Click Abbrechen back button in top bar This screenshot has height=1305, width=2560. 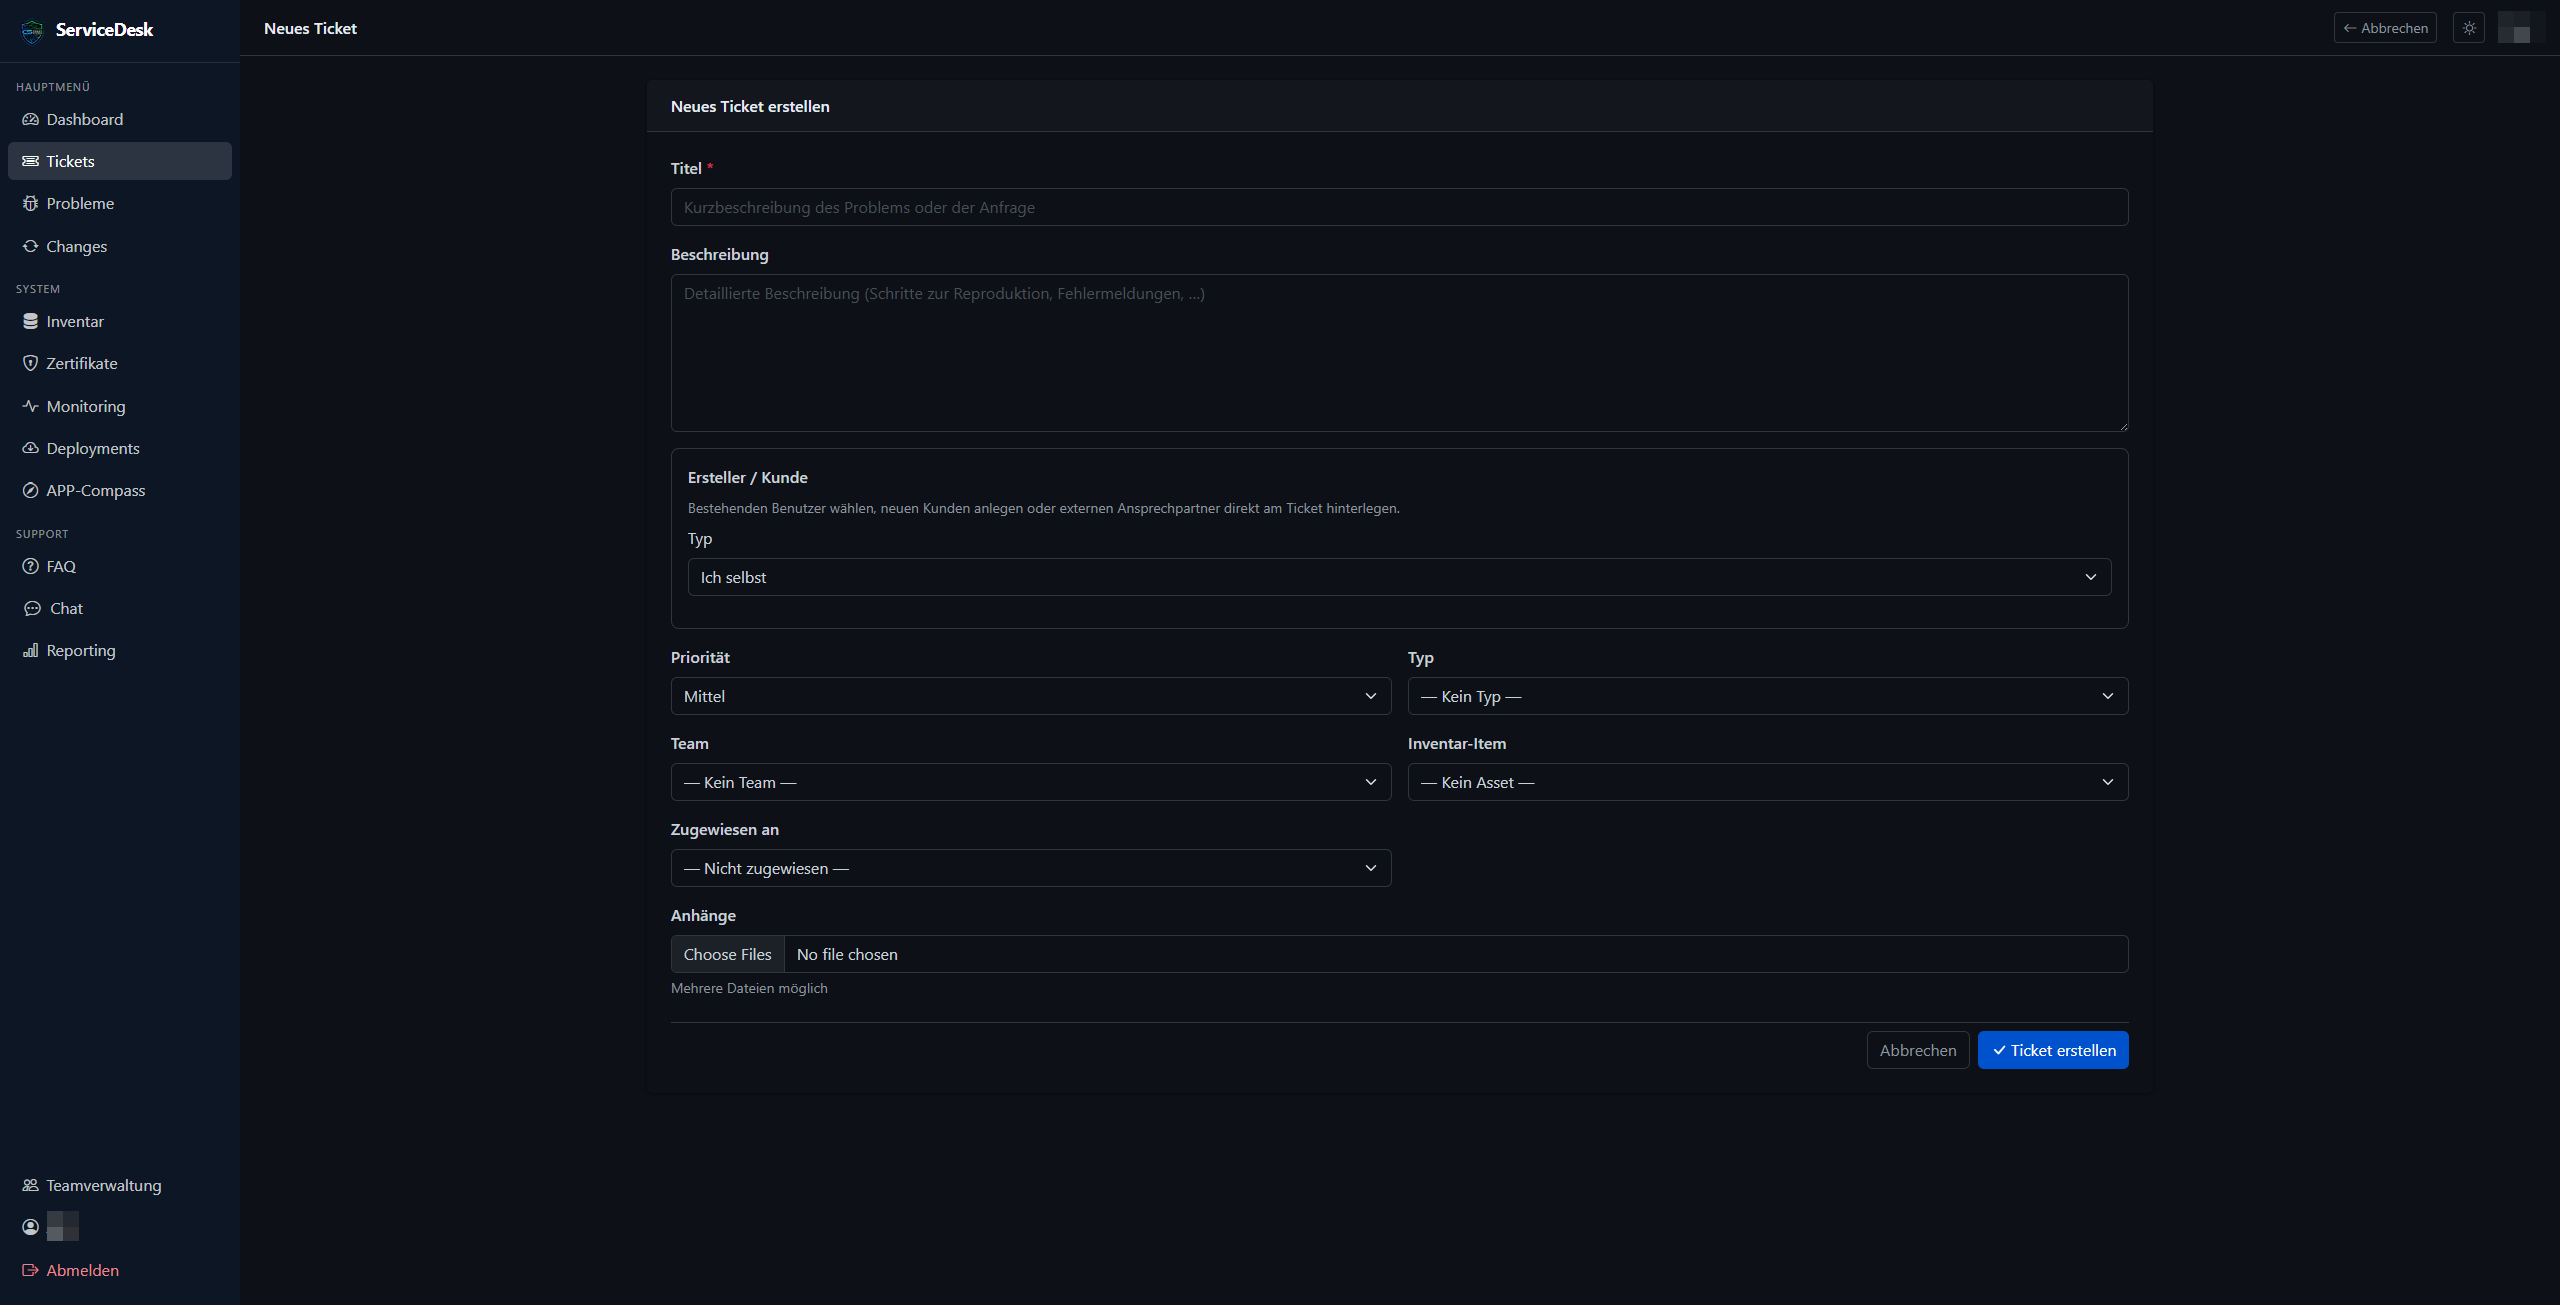click(2385, 28)
